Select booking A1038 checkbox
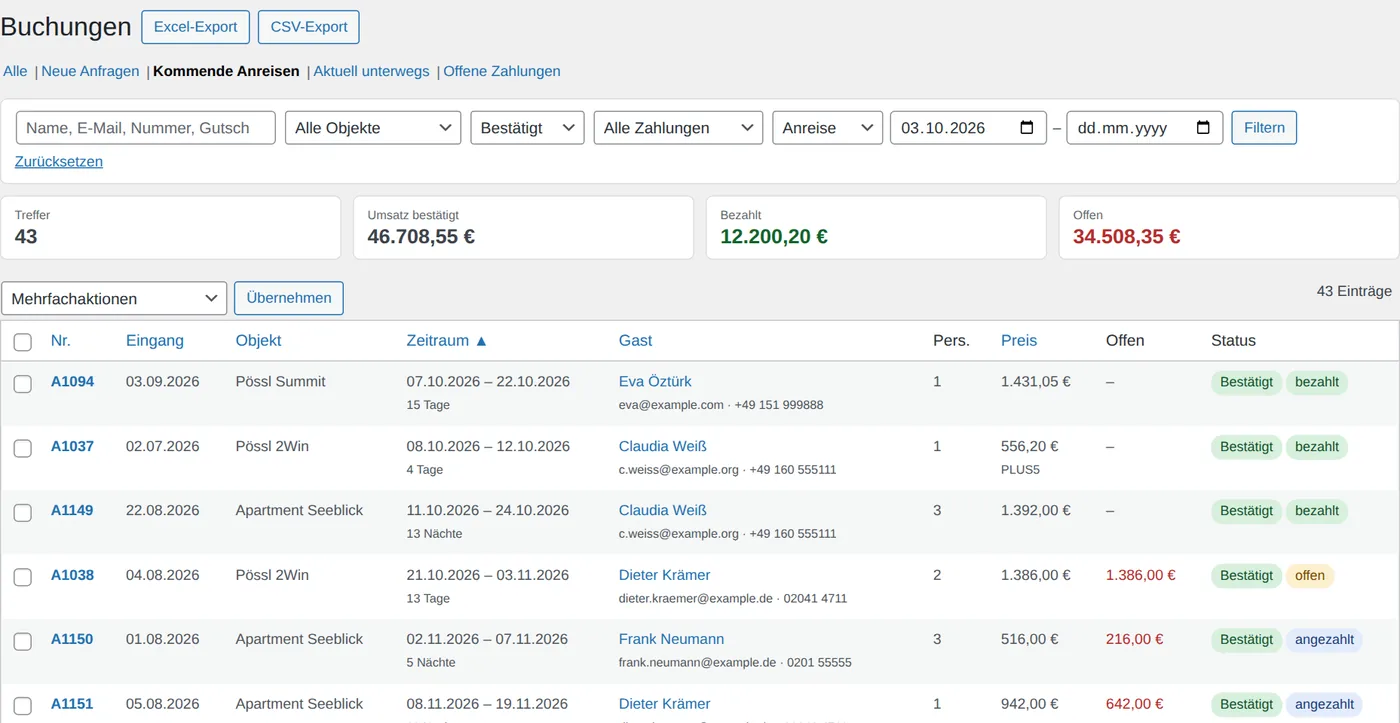 [x=22, y=577]
